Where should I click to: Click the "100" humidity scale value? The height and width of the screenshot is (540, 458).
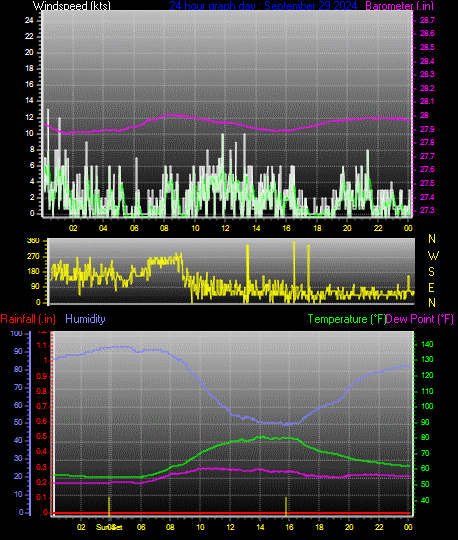click(16, 333)
